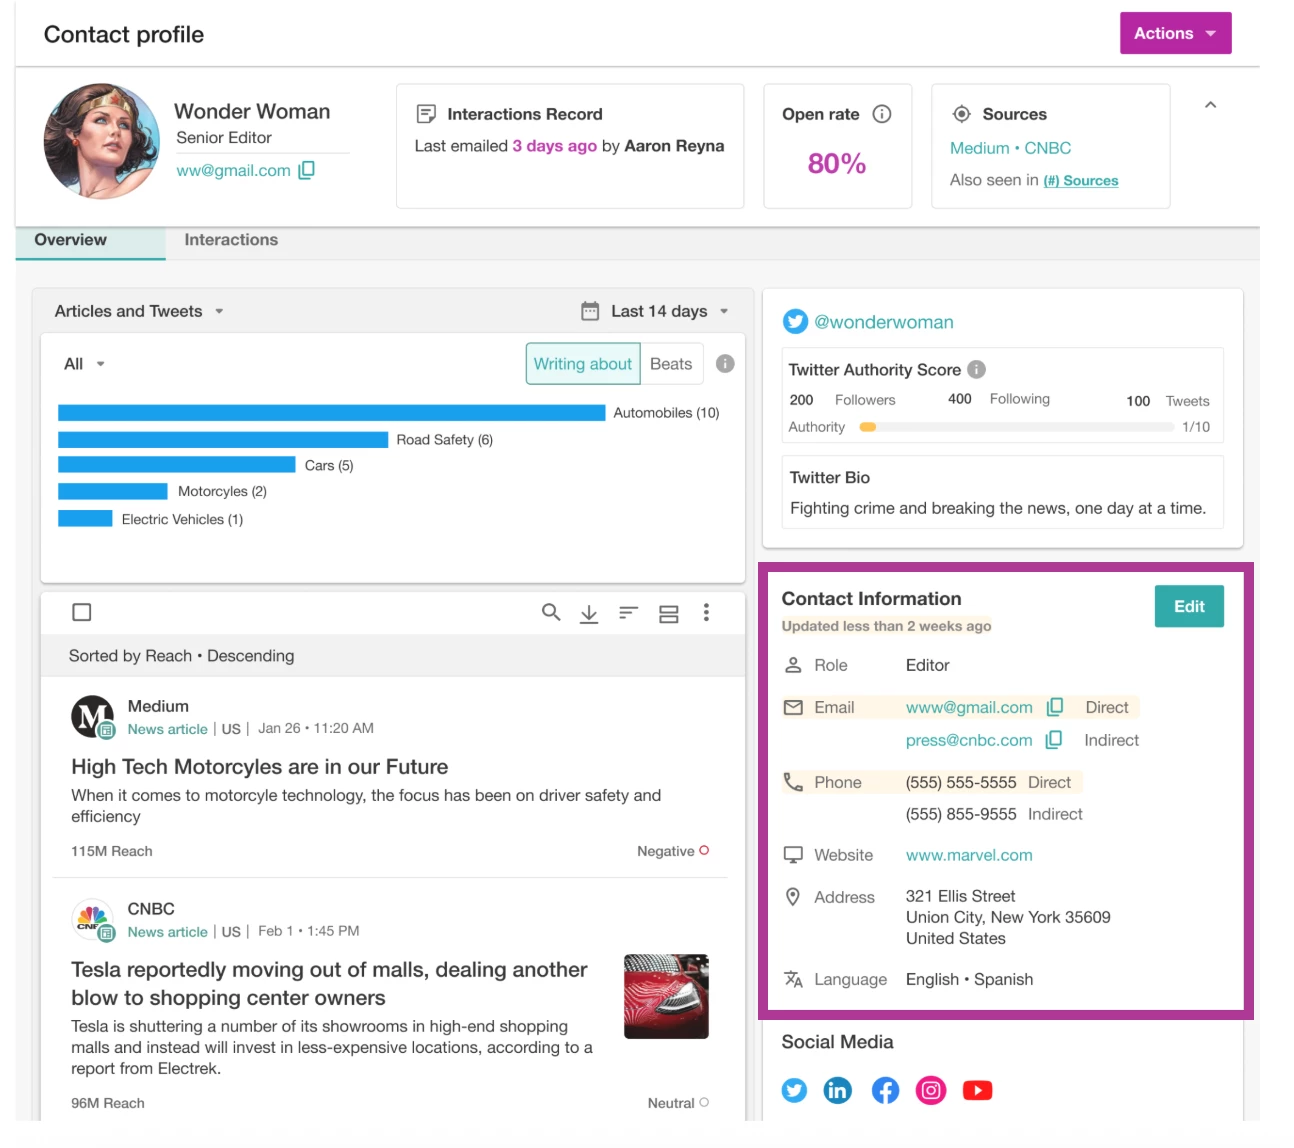Screen dimensions: 1294x1148
Task: Click News article label under CNBC
Action: coord(168,932)
